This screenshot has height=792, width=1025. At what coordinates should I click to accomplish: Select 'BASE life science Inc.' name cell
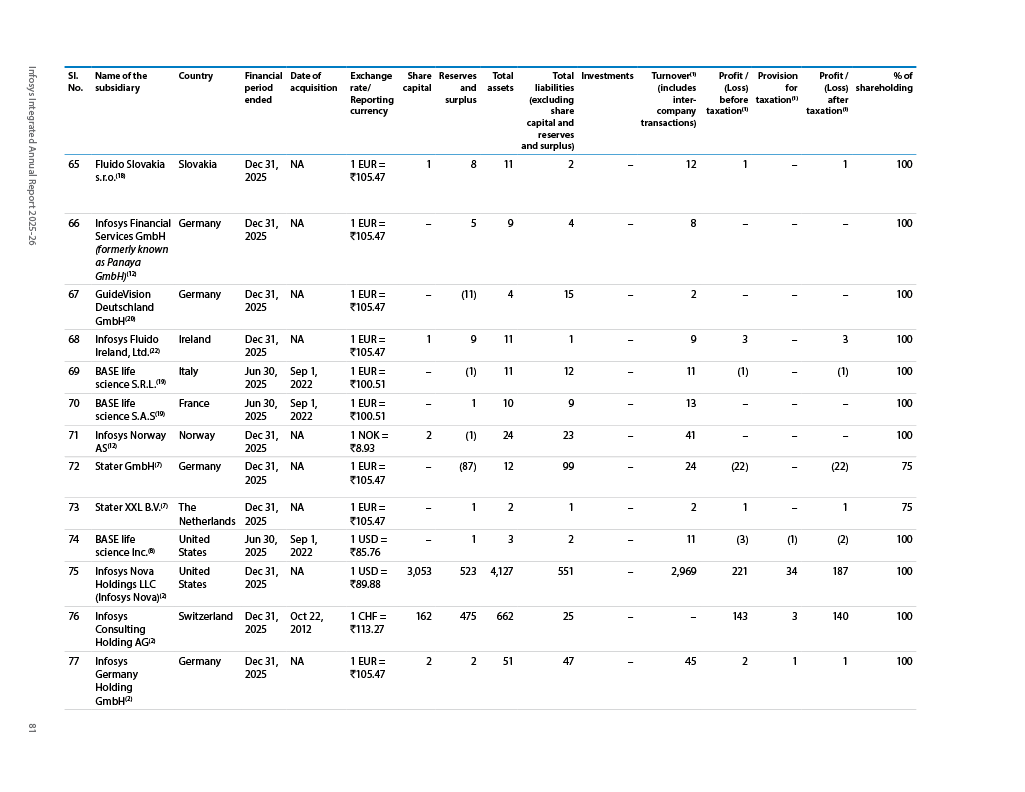pos(125,546)
